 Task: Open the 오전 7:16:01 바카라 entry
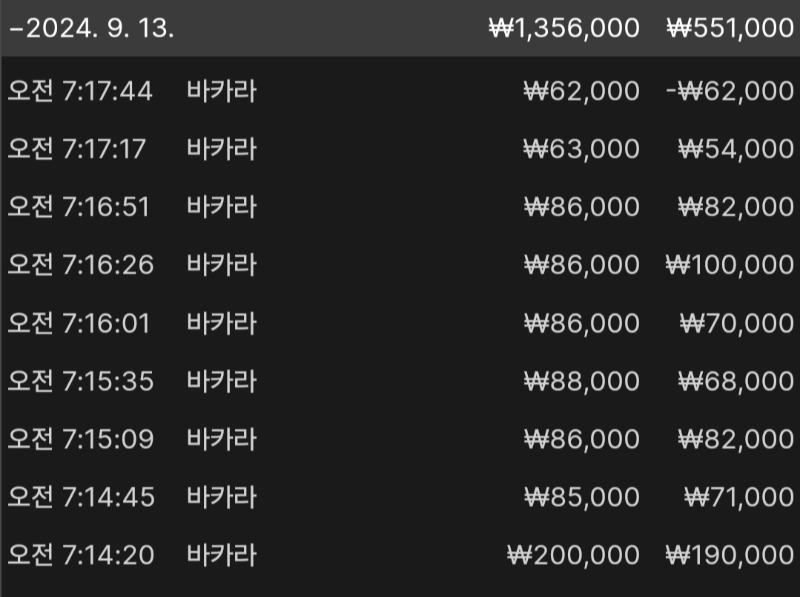400,323
